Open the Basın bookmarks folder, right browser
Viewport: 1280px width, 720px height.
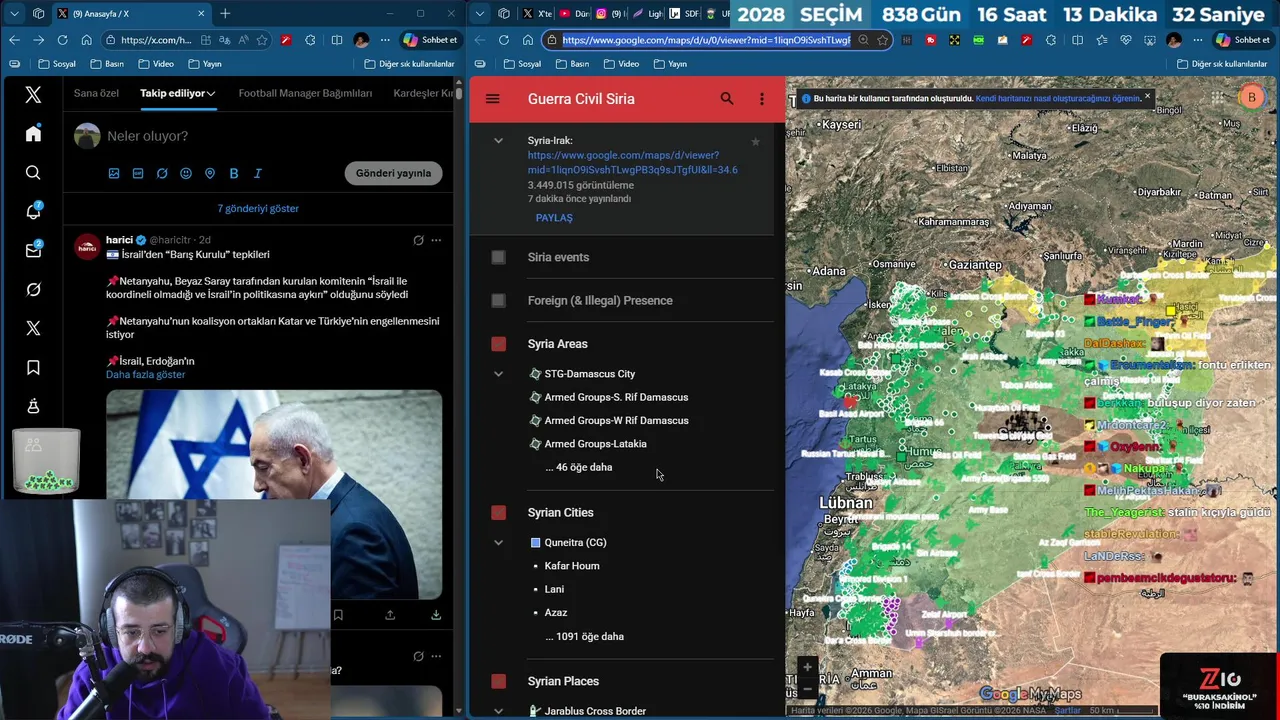(571, 64)
